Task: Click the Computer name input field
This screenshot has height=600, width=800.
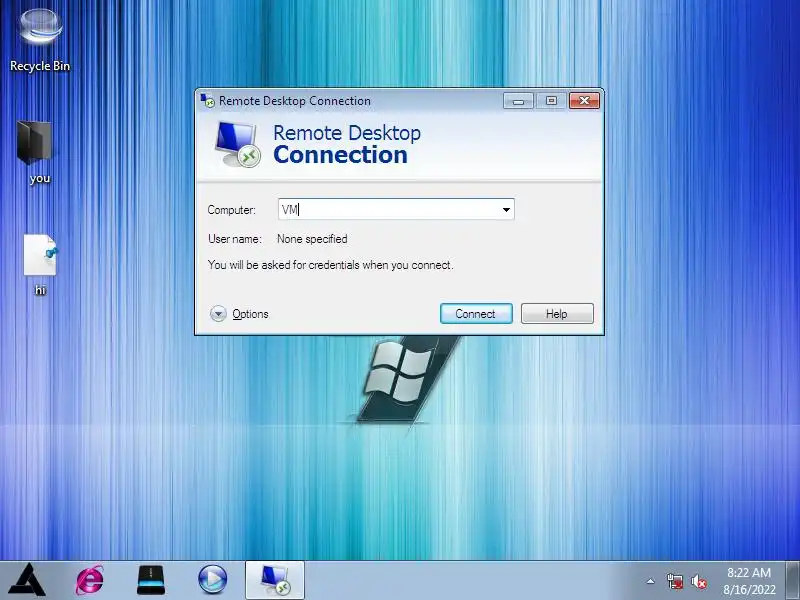Action: pyautogui.click(x=396, y=209)
